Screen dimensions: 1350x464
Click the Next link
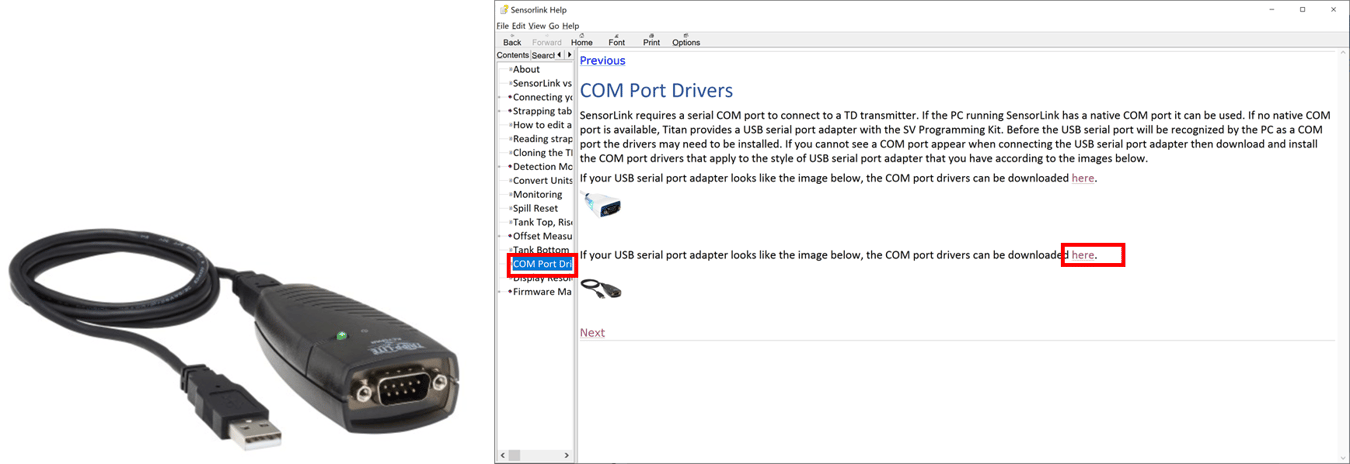pos(592,333)
